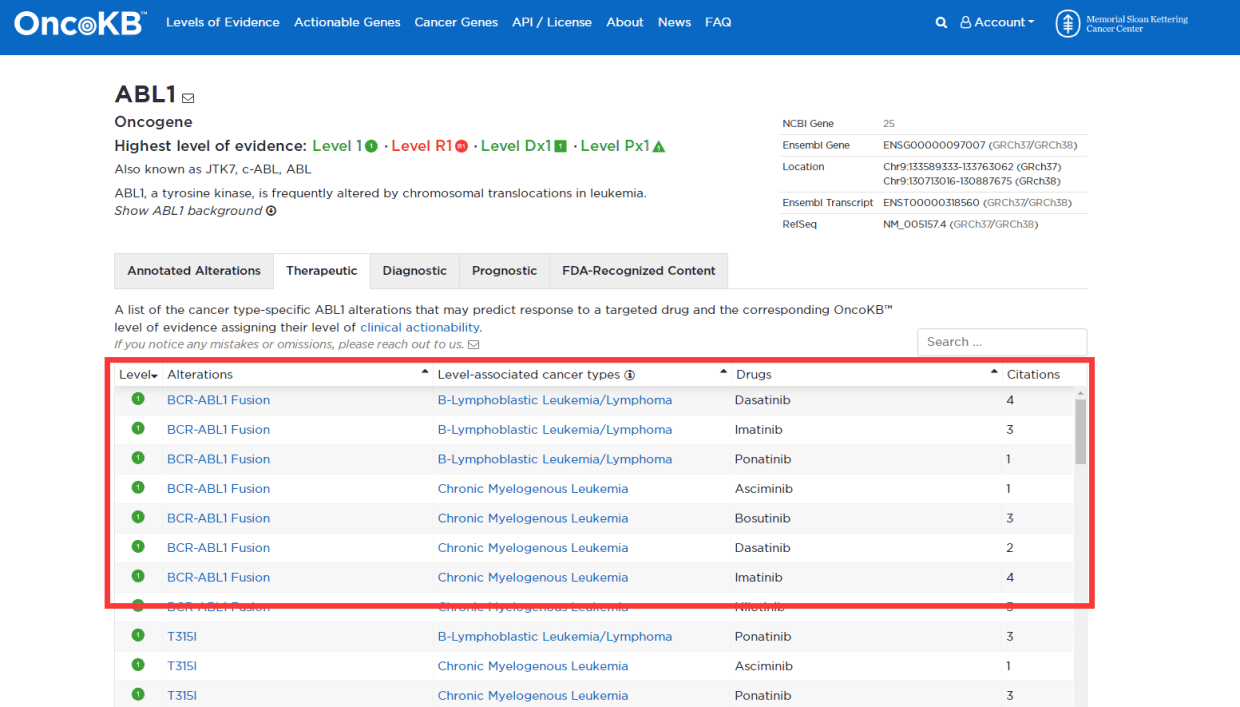1240x707 pixels.
Task: Sort the table by the Citations column
Action: 1033,375
